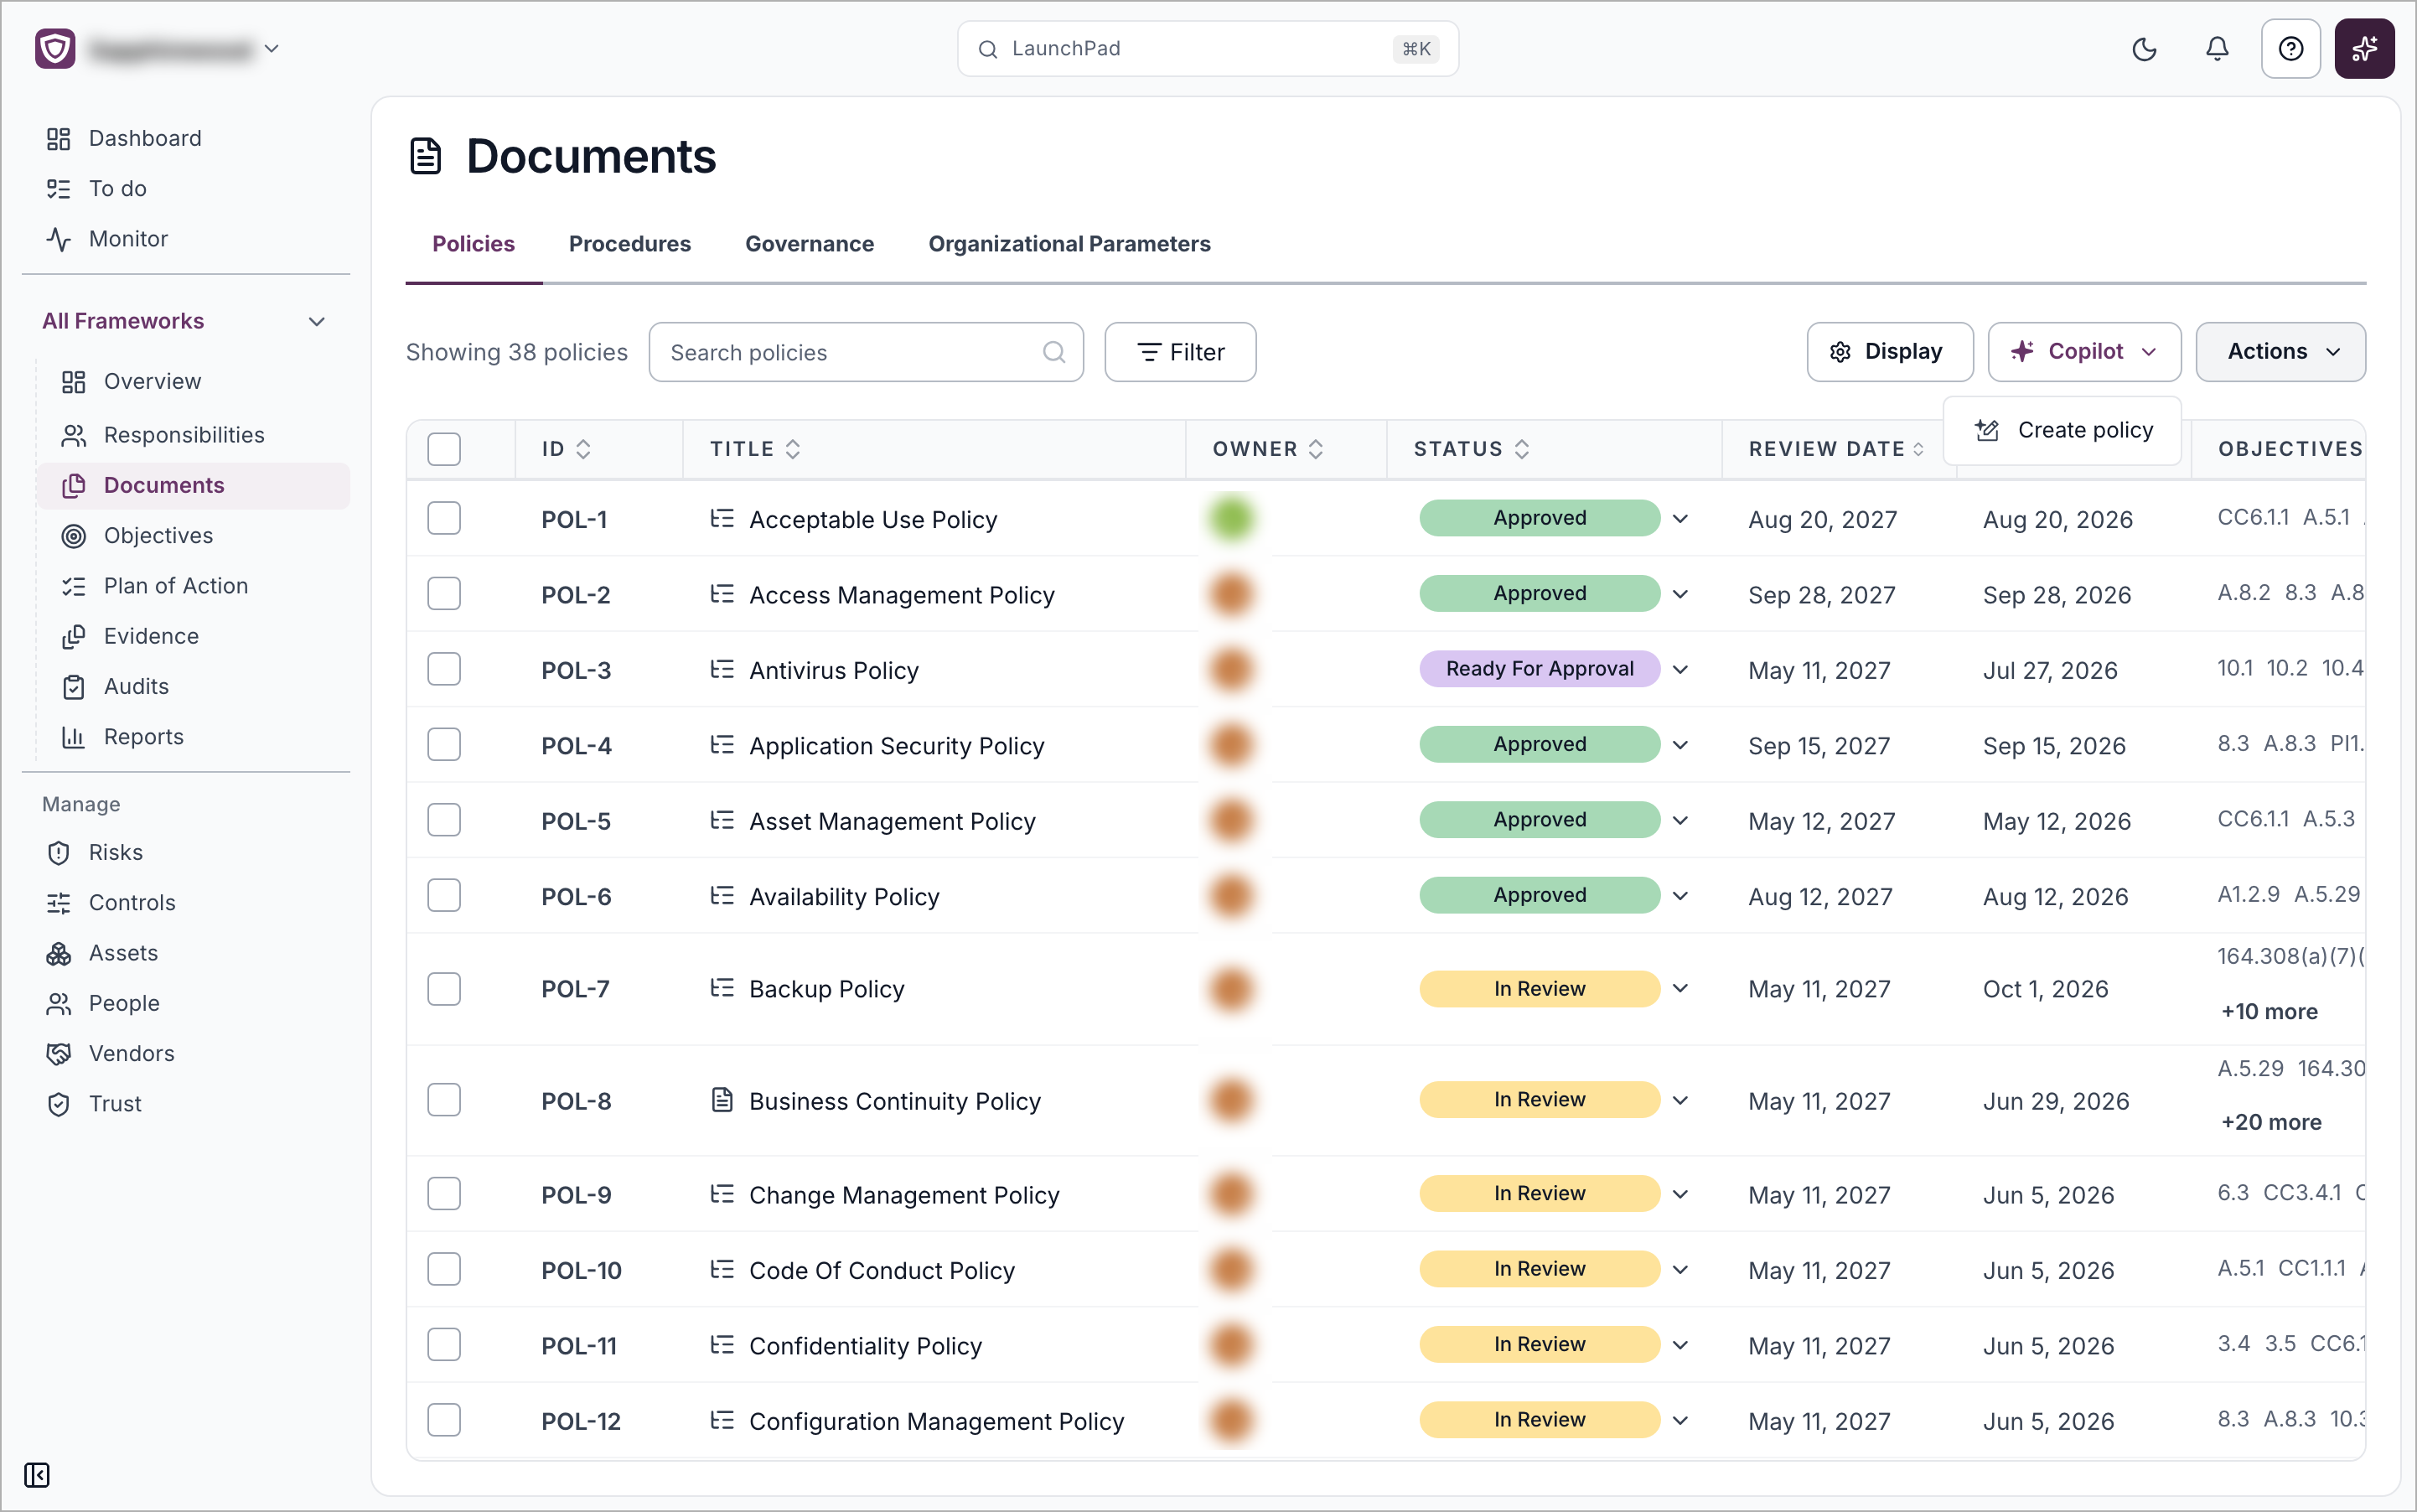The image size is (2417, 1512).
Task: Open Audits section
Action: pyautogui.click(x=136, y=686)
